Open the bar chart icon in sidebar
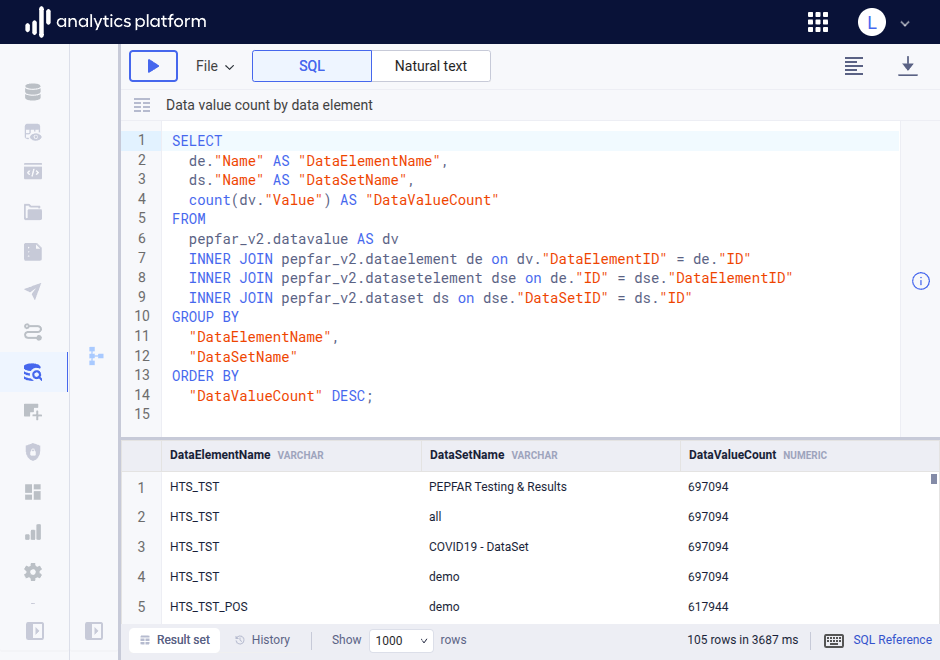 point(33,532)
